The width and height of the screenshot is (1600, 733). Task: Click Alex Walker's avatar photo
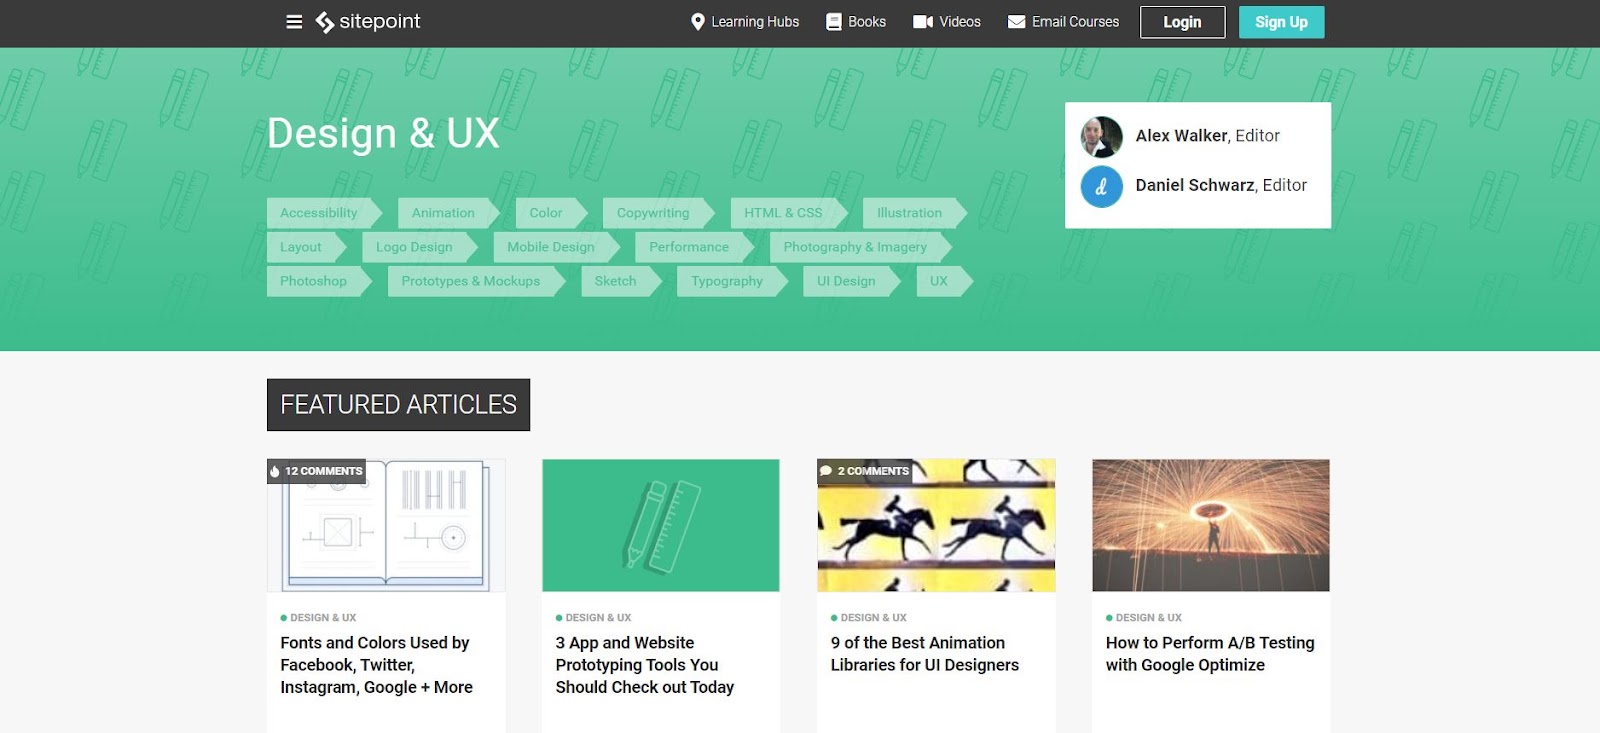pos(1101,136)
